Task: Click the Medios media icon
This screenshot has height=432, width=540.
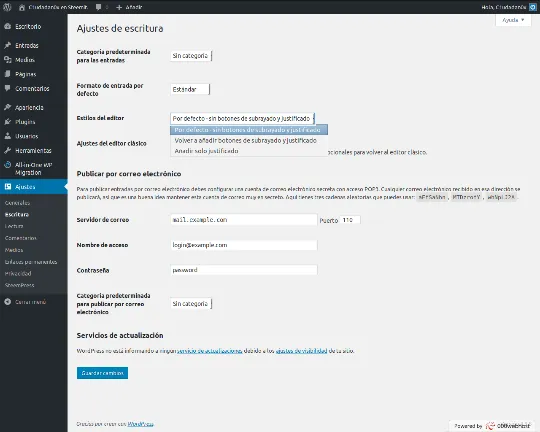Action: (8, 60)
